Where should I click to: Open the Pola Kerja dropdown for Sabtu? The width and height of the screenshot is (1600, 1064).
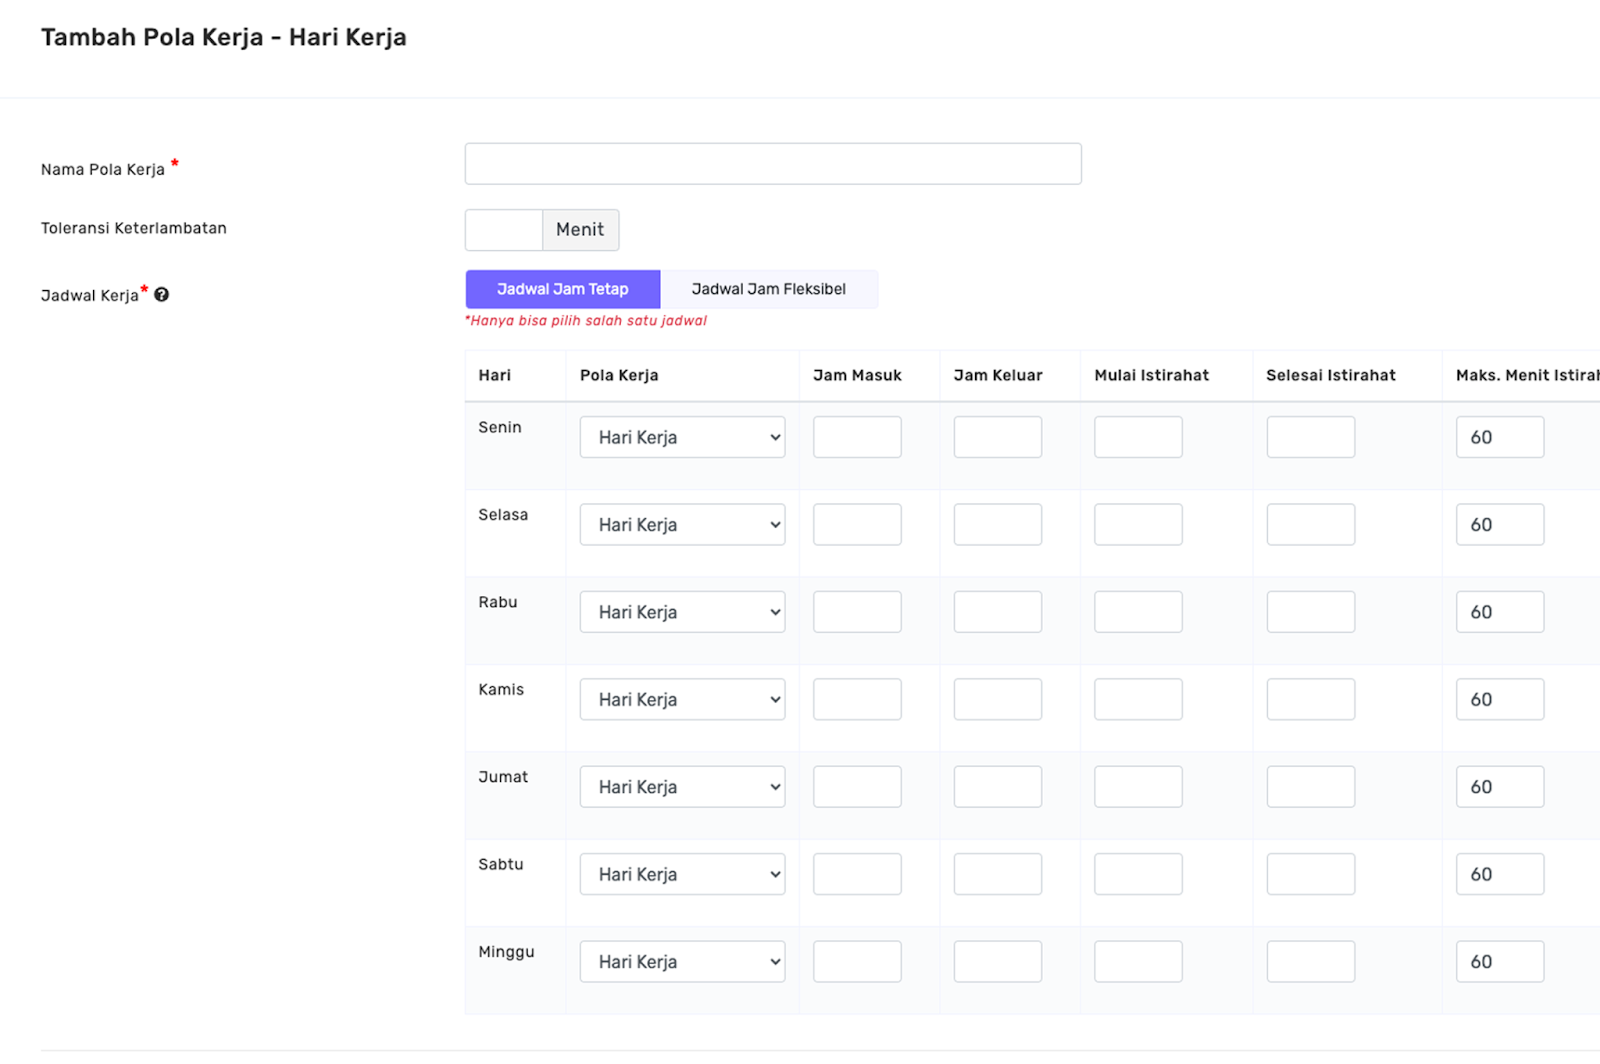[682, 873]
